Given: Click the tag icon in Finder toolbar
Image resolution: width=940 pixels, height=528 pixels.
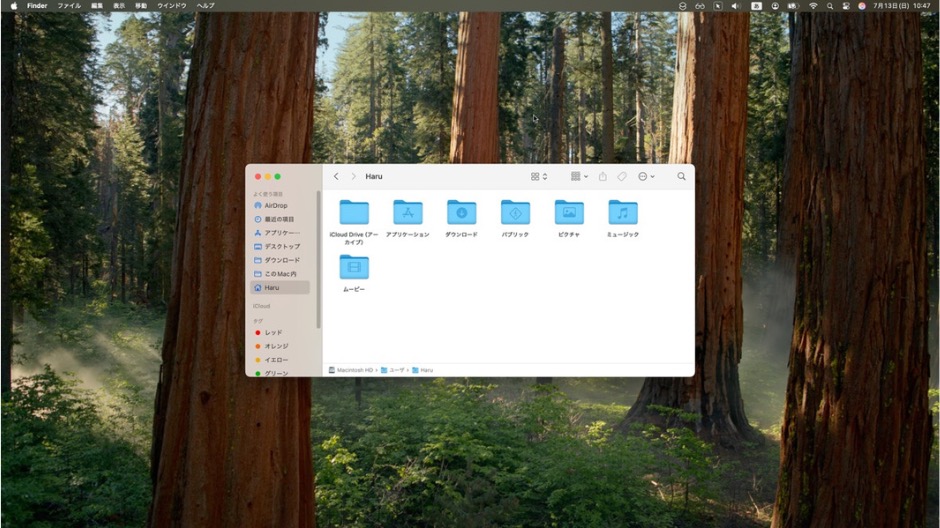Looking at the screenshot, I should click(x=622, y=176).
